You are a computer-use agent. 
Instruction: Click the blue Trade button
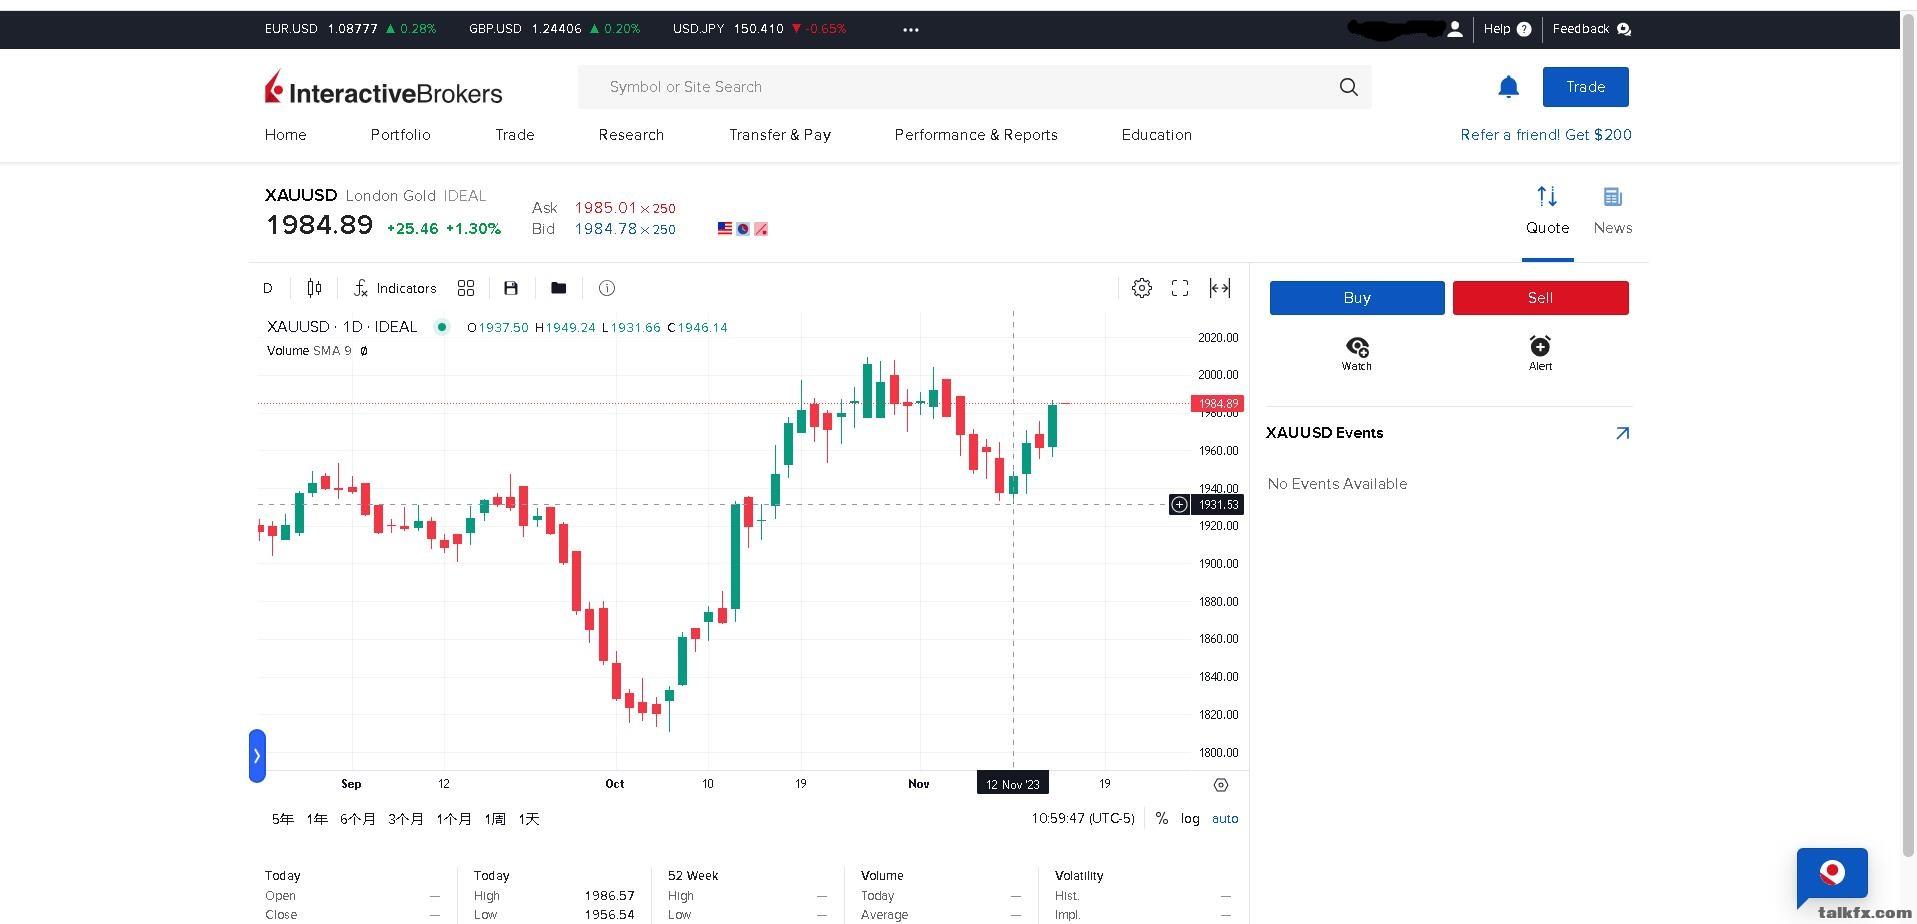tap(1585, 87)
